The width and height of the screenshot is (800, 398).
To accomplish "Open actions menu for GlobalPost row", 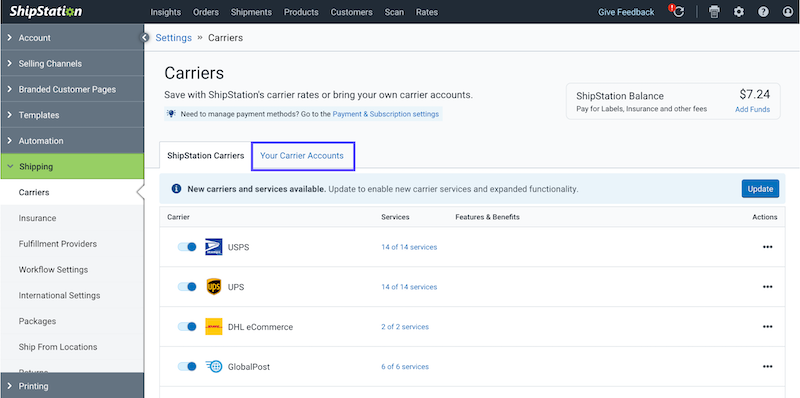I will [767, 366].
